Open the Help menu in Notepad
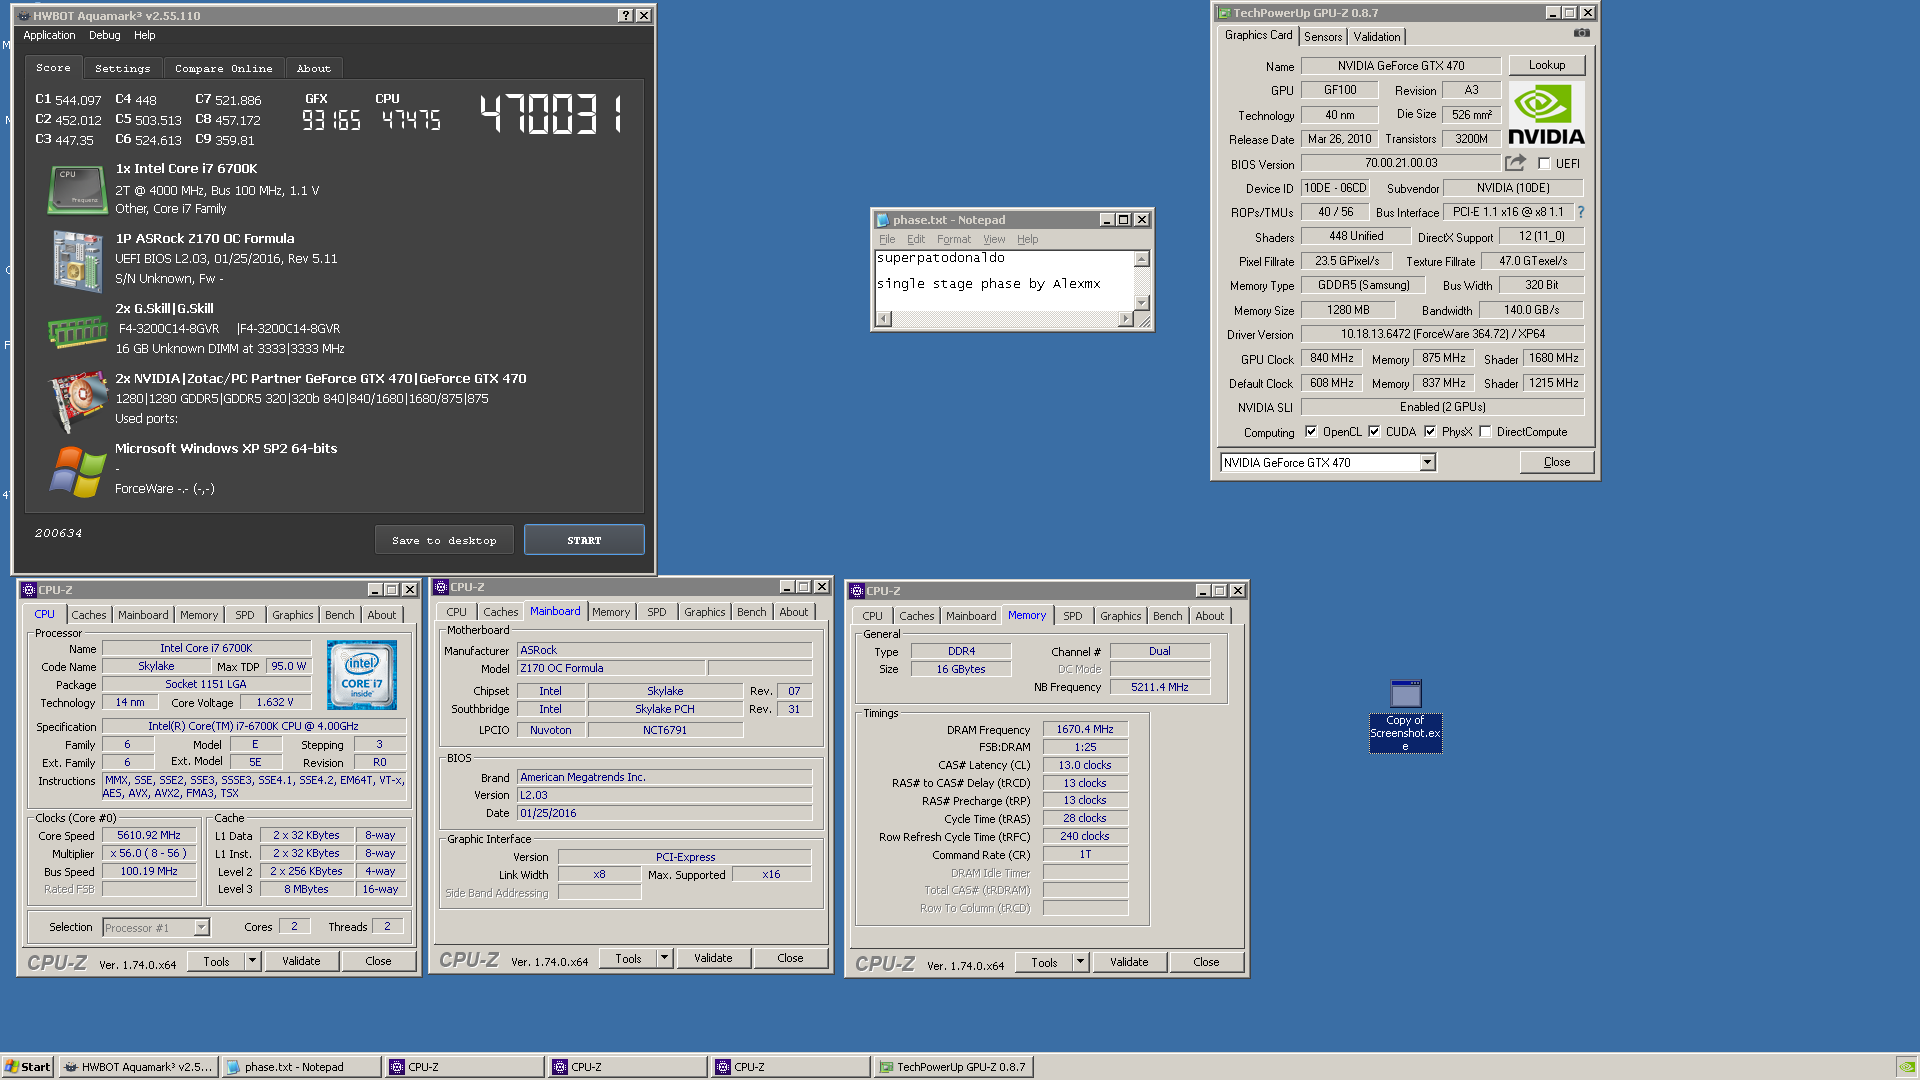This screenshot has width=1920, height=1080. tap(1027, 239)
